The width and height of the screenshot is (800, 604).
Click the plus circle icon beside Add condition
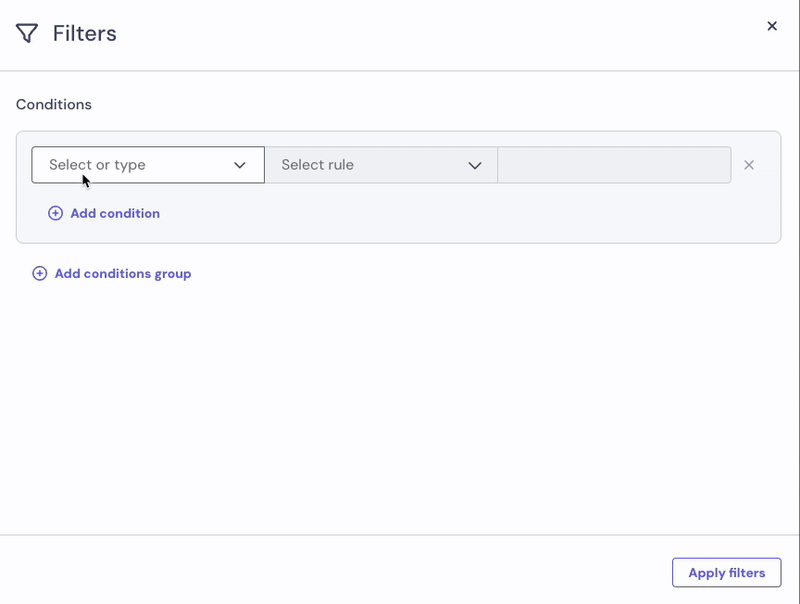click(x=55, y=213)
